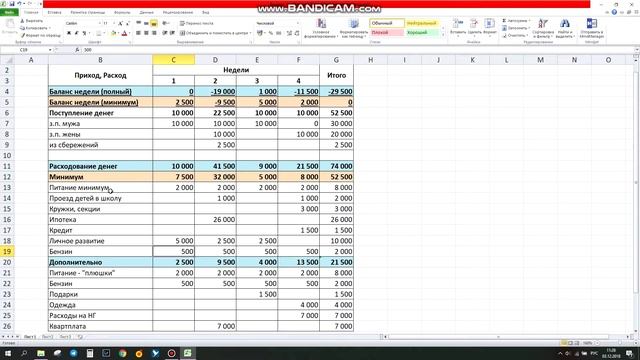Click the text orientation icon
Viewport: 640px width, 360px height.
tap(165, 23)
